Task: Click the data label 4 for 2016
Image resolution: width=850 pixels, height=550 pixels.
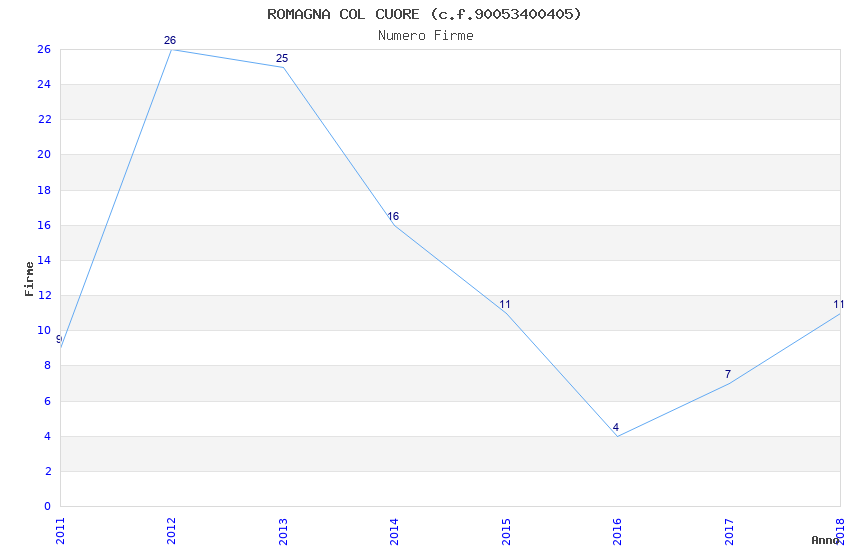Action: pyautogui.click(x=616, y=427)
